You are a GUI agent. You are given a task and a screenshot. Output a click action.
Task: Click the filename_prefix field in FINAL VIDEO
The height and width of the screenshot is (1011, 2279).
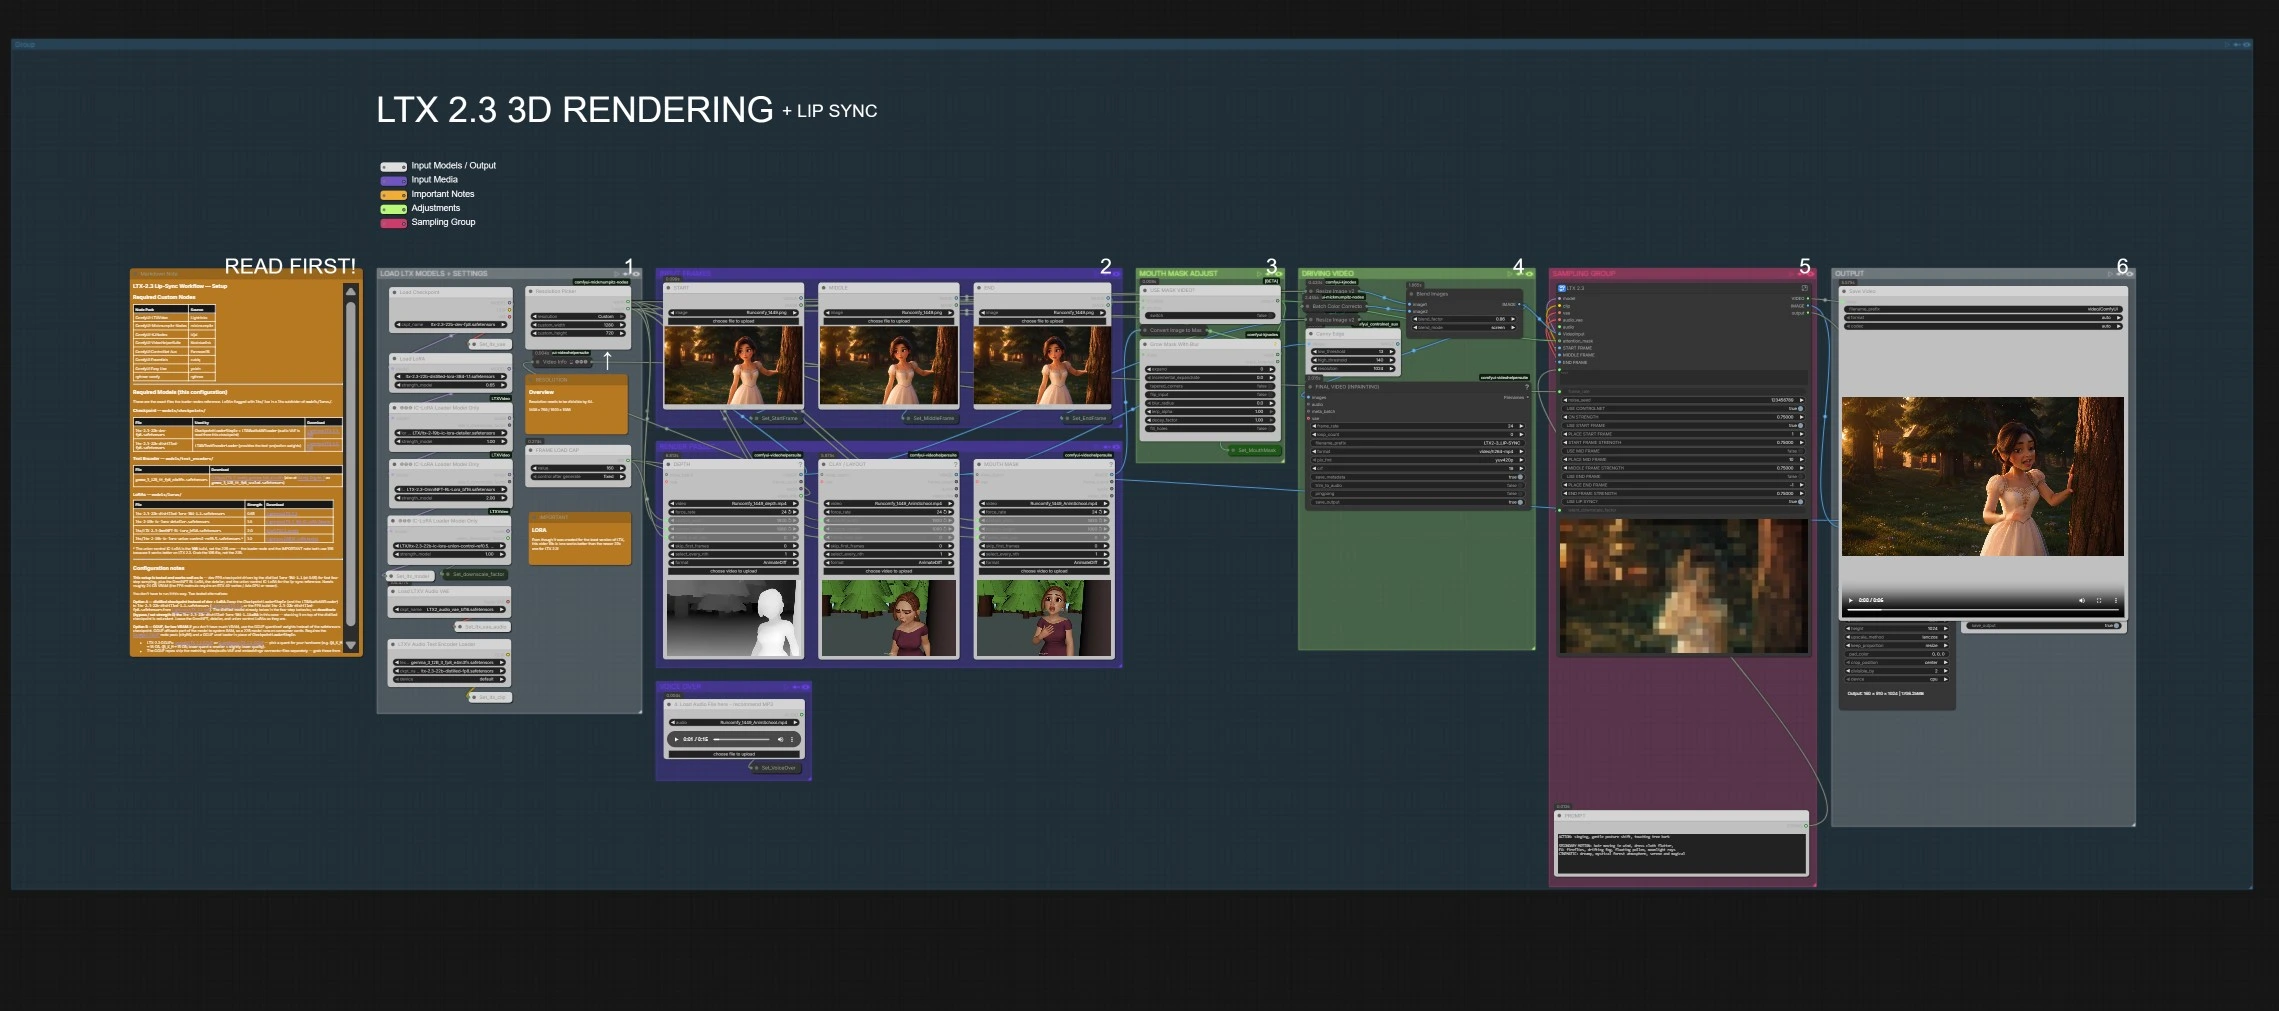point(1418,443)
